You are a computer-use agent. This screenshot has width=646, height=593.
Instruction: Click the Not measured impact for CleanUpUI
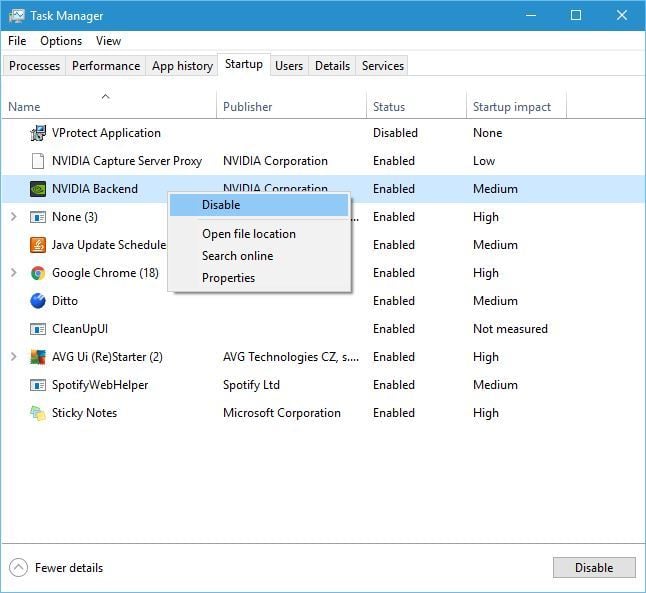click(510, 329)
